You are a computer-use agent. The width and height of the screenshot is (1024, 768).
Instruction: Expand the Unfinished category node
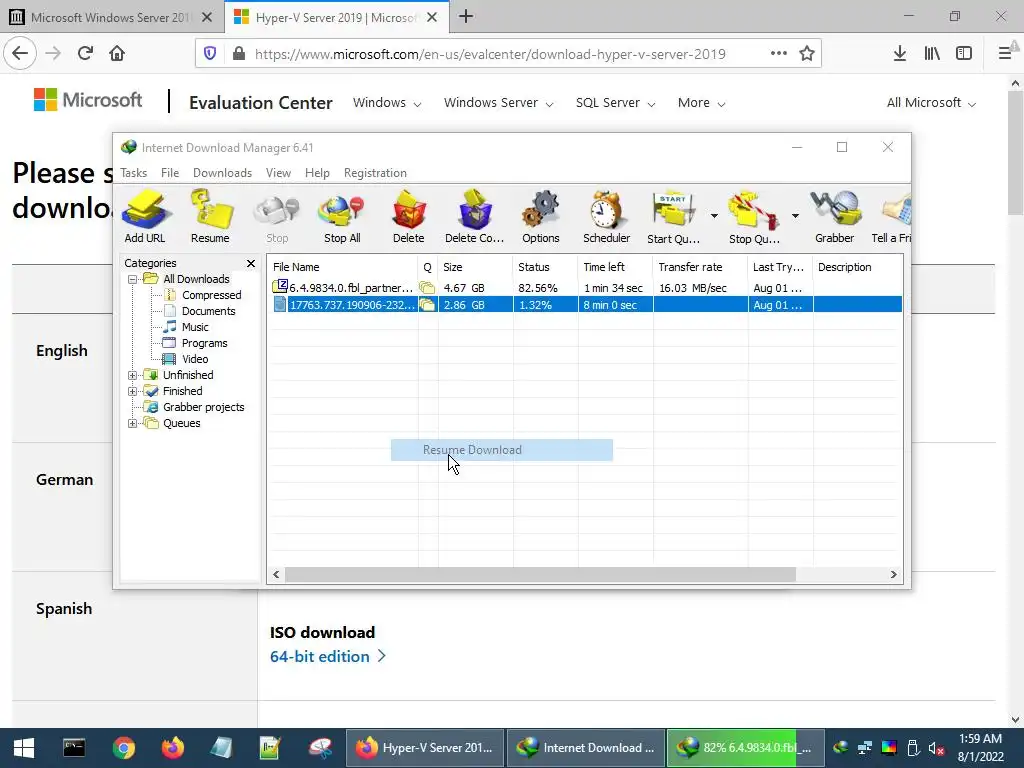[133, 376]
